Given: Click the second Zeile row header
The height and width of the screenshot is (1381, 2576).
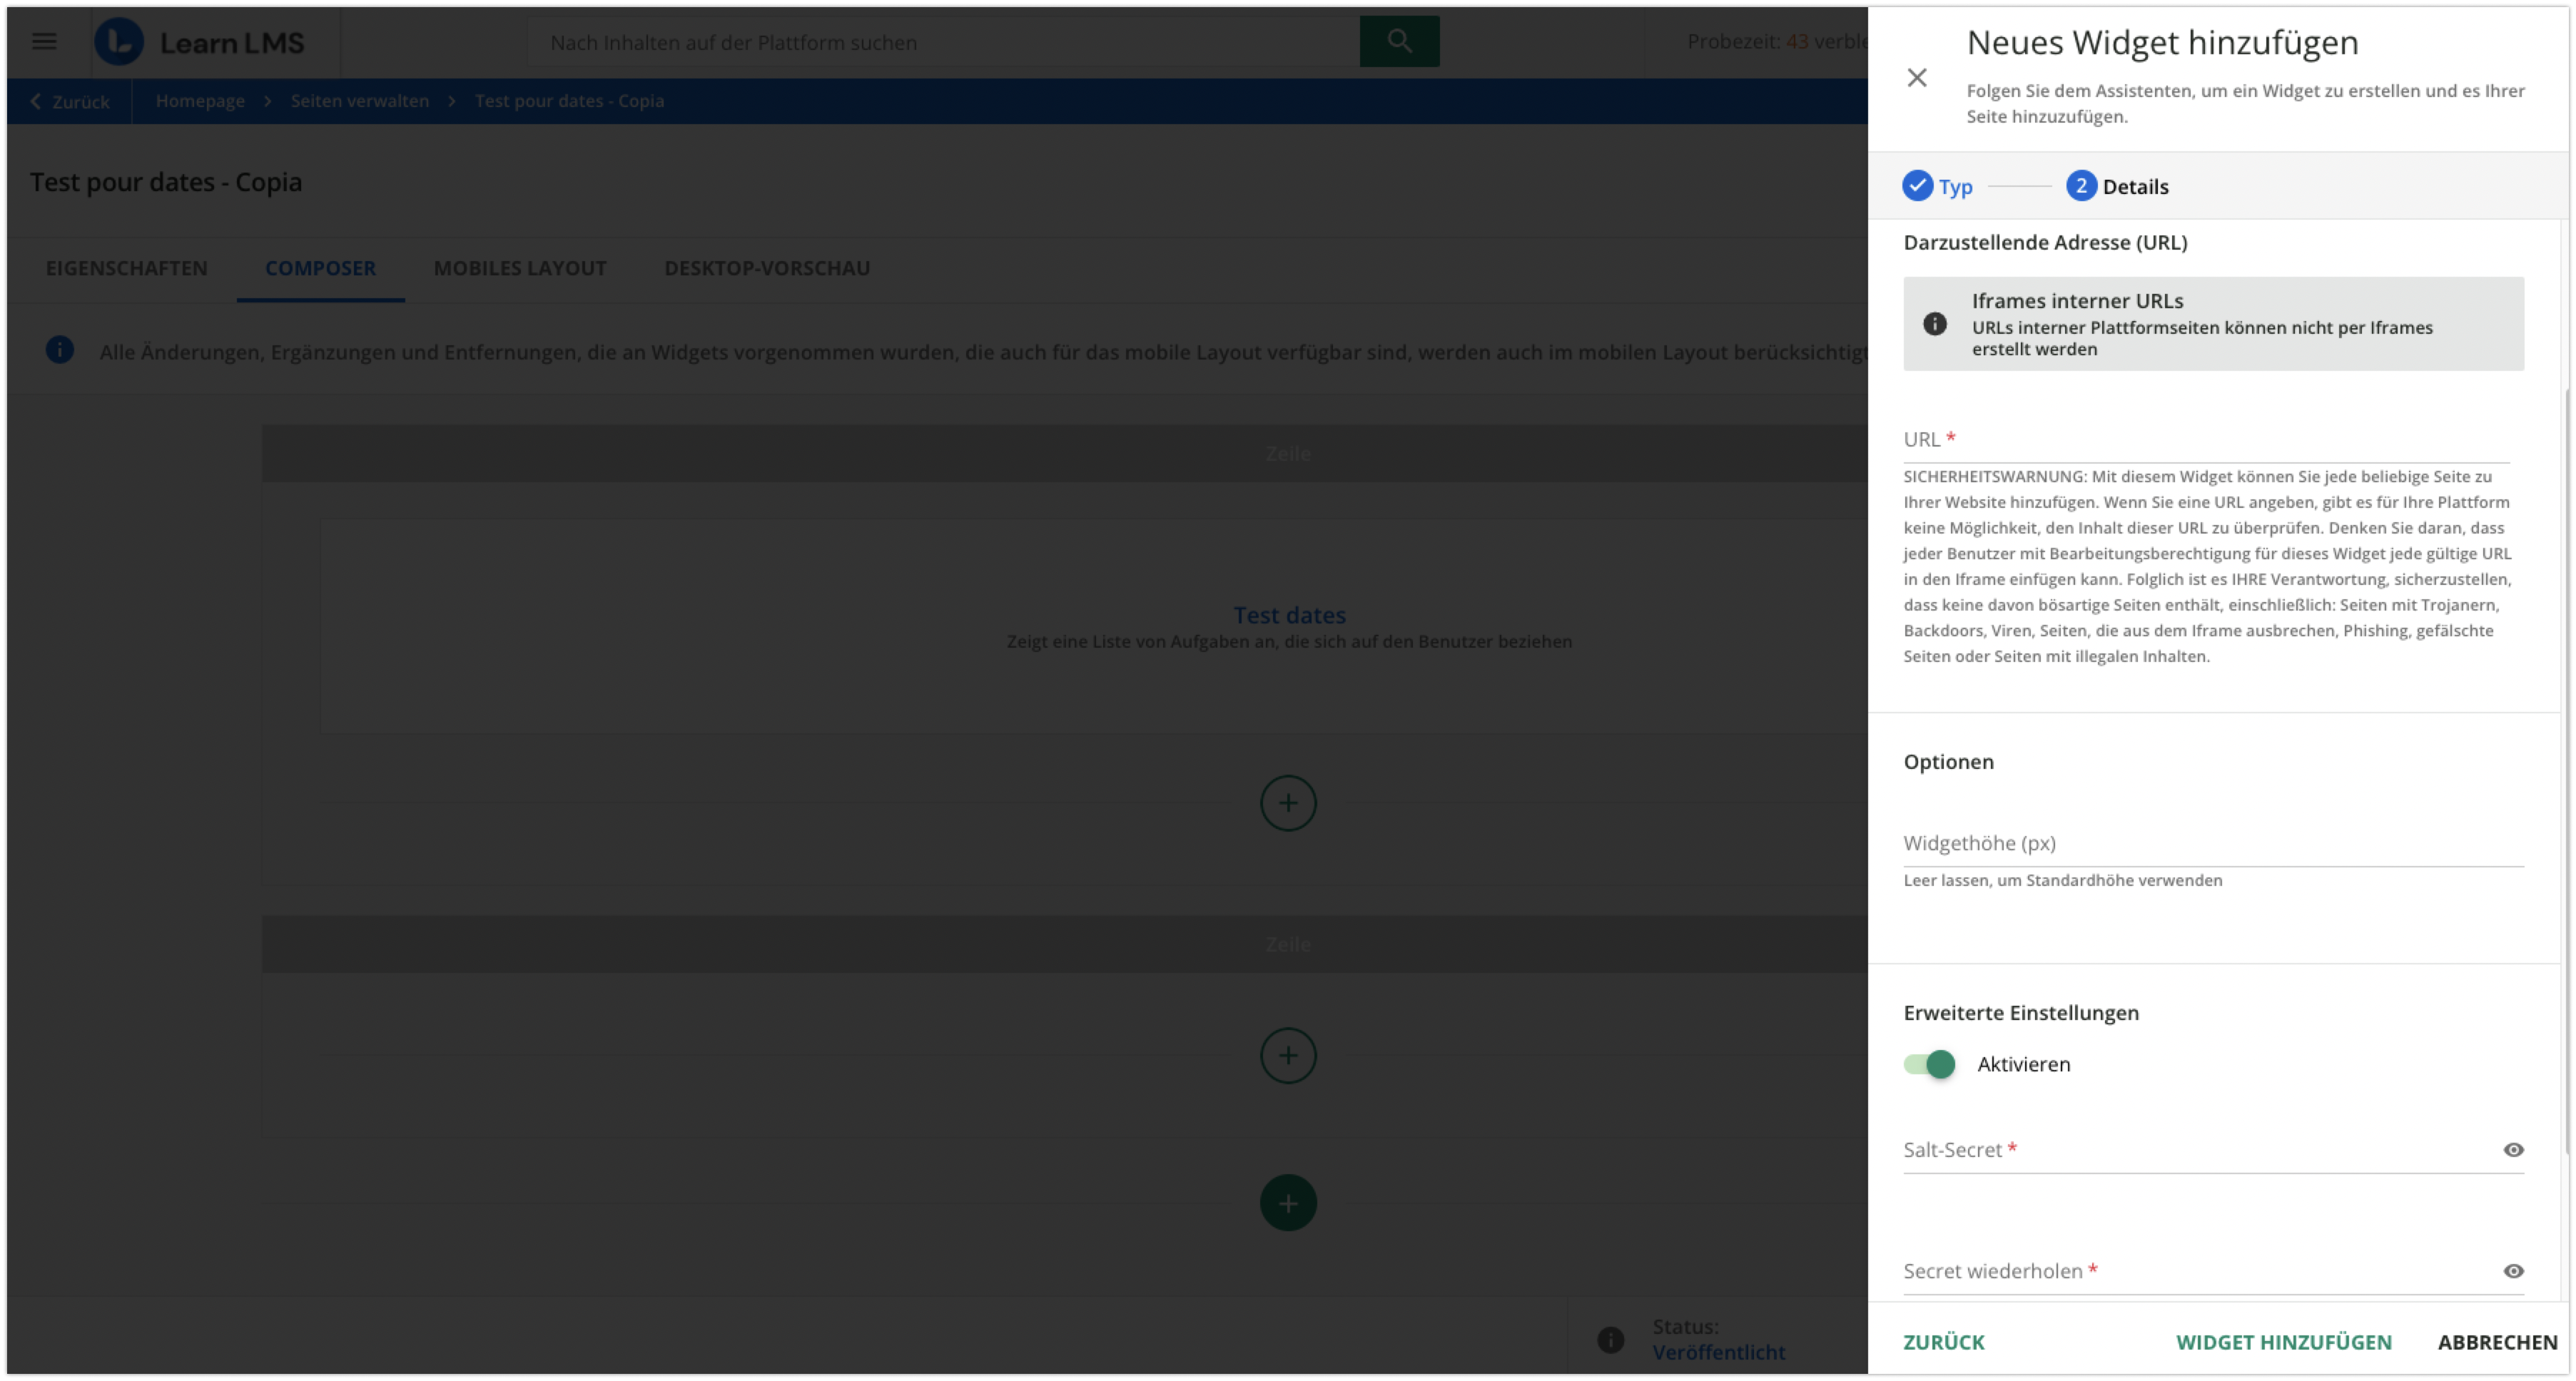Looking at the screenshot, I should (1065, 944).
